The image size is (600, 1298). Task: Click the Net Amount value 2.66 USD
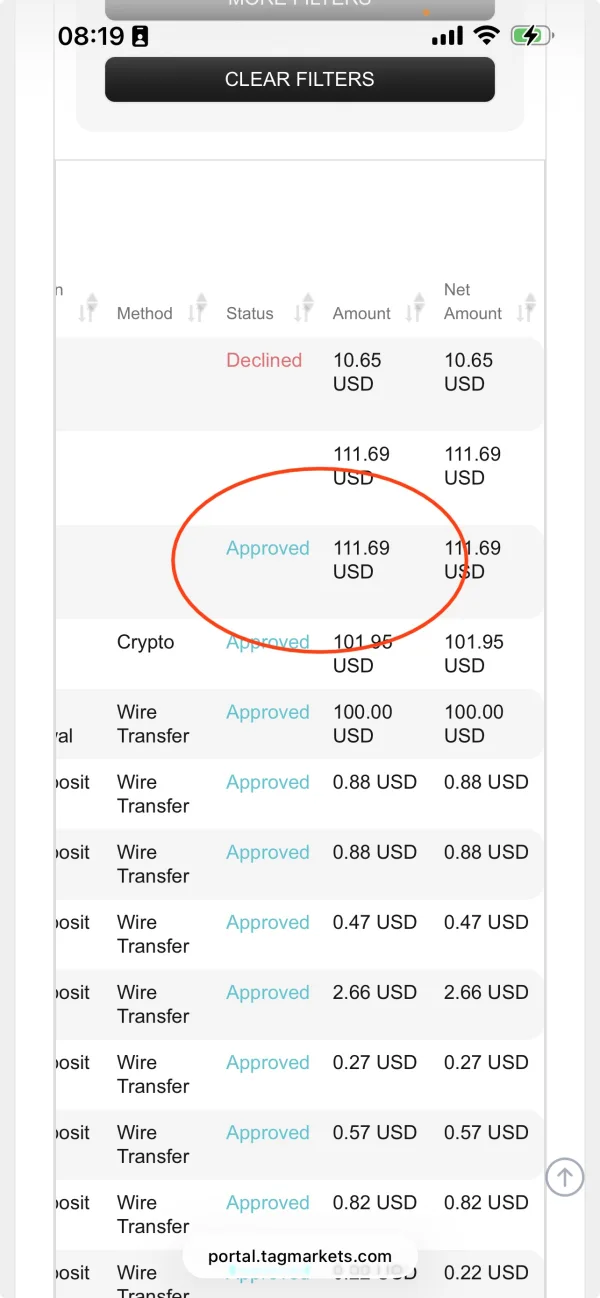(x=486, y=992)
